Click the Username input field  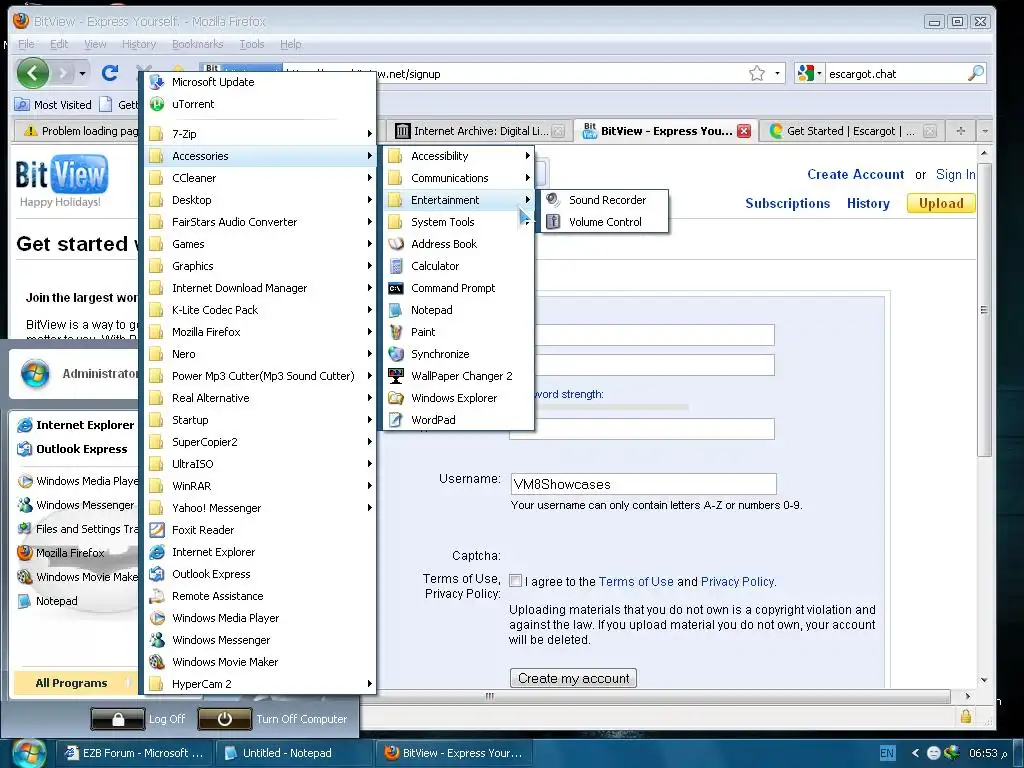(x=643, y=484)
